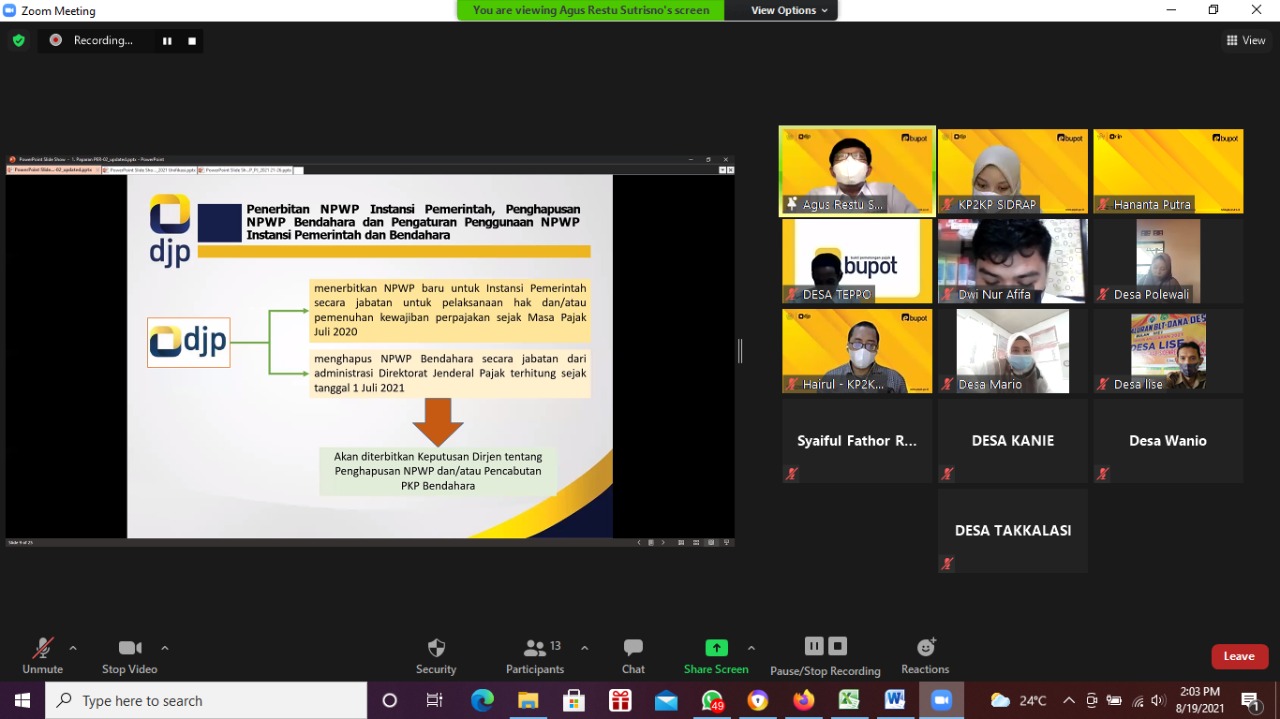Click the green encryption shield icon
This screenshot has width=1280, height=719.
[x=18, y=40]
